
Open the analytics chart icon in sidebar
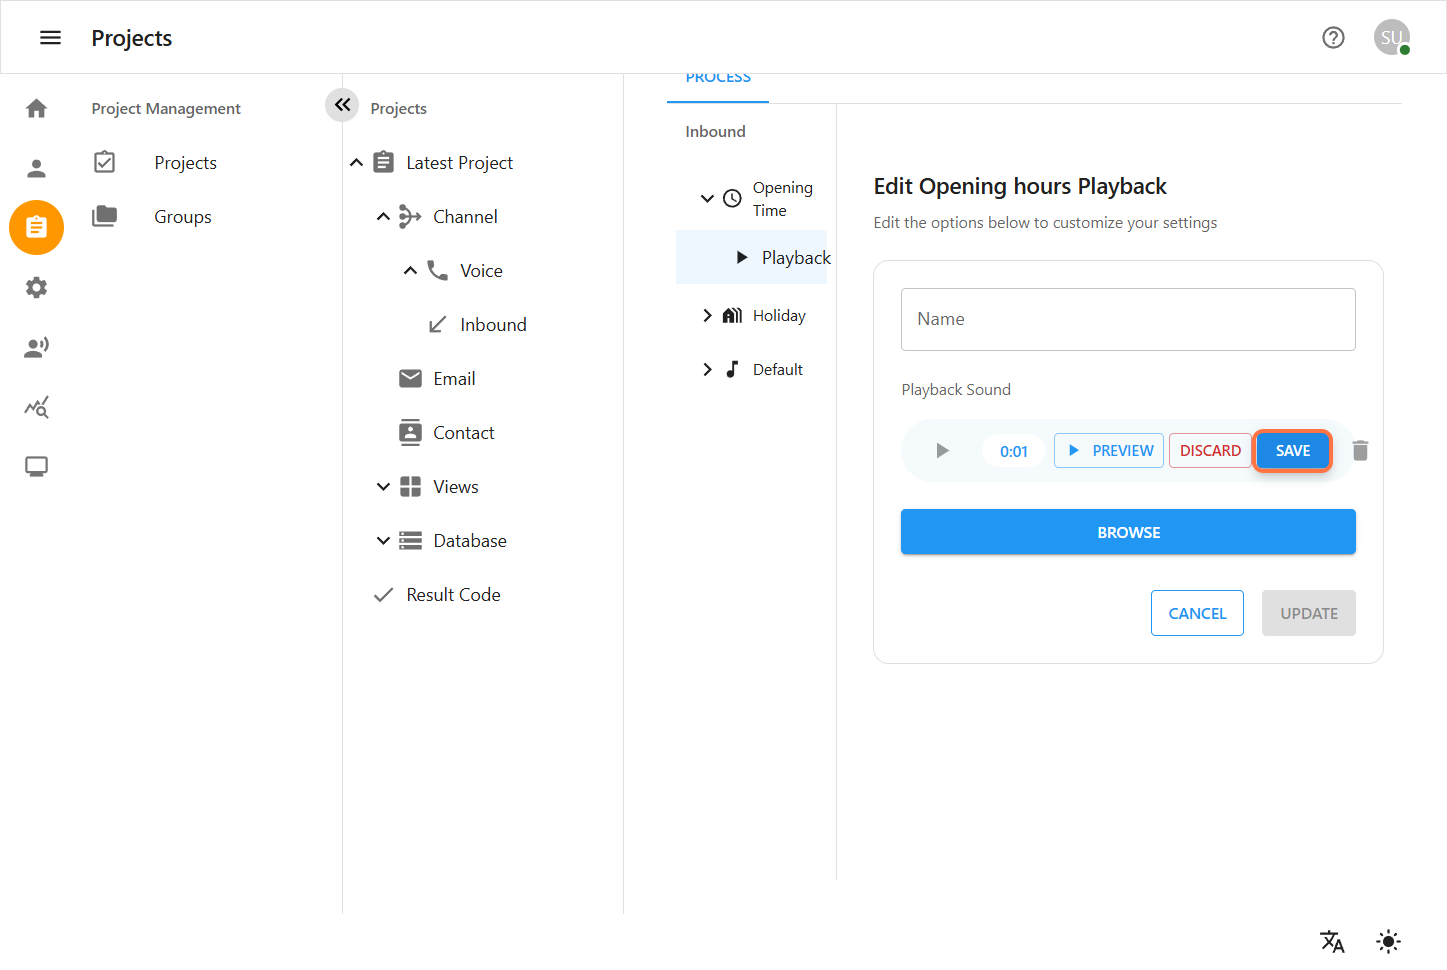[x=36, y=407]
